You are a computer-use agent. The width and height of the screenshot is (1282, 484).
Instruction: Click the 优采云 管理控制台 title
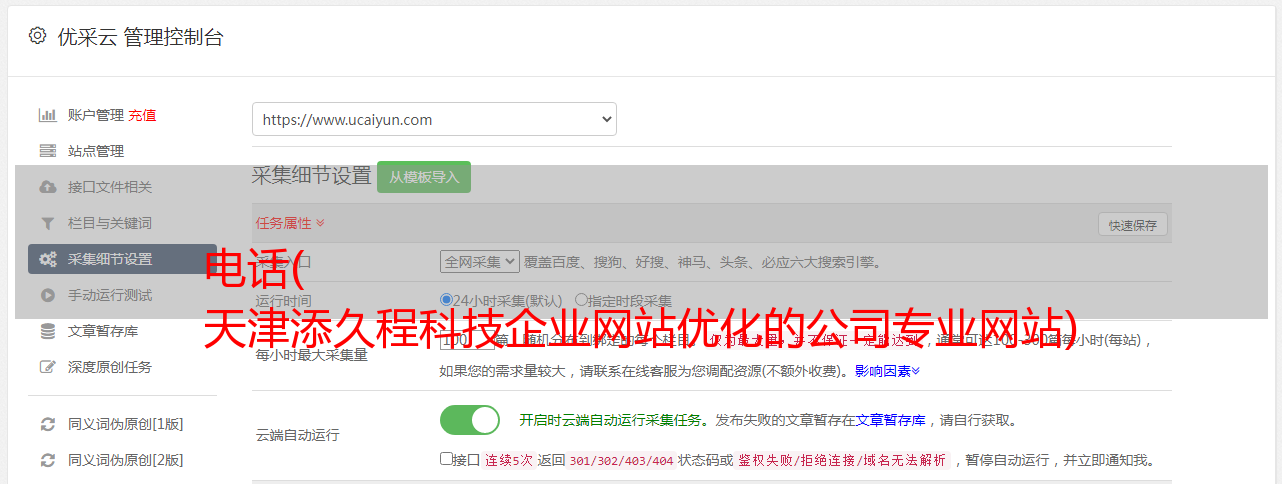[x=140, y=37]
